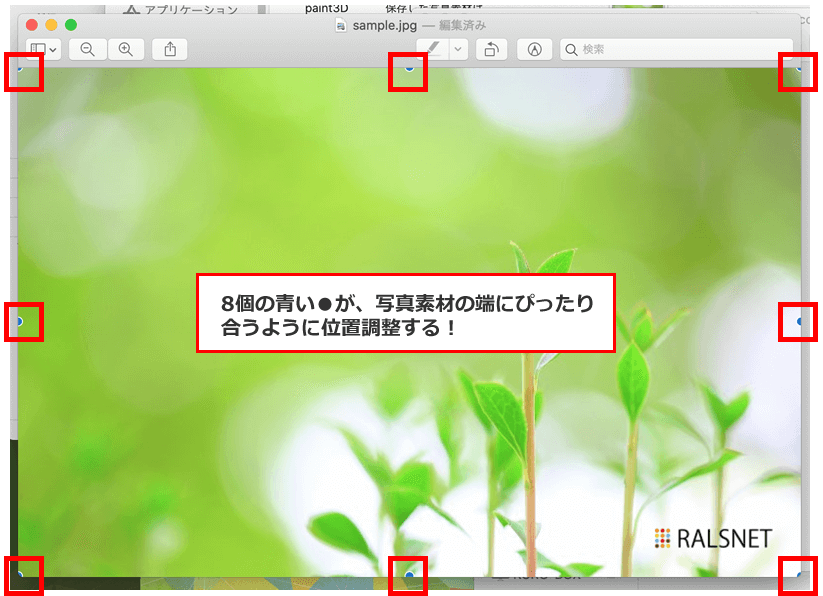Expand the highlight color dropdown arrow
This screenshot has height=596, width=823.
tap(458, 49)
